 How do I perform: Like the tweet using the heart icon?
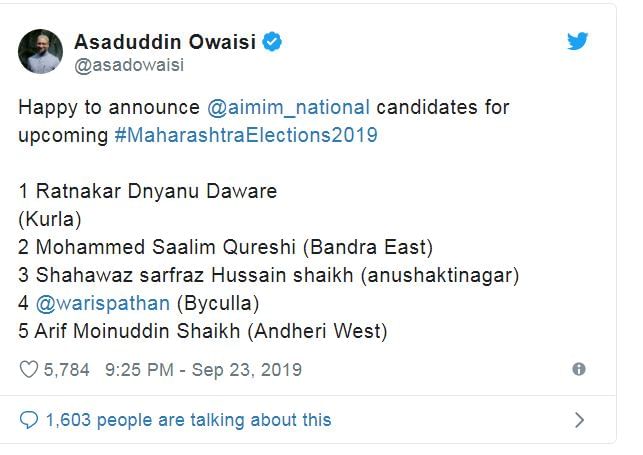point(29,370)
